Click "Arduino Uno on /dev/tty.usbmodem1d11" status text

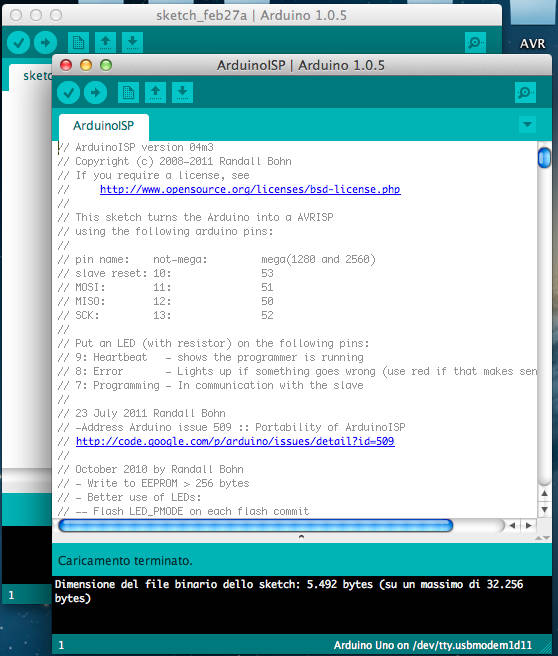(x=433, y=645)
